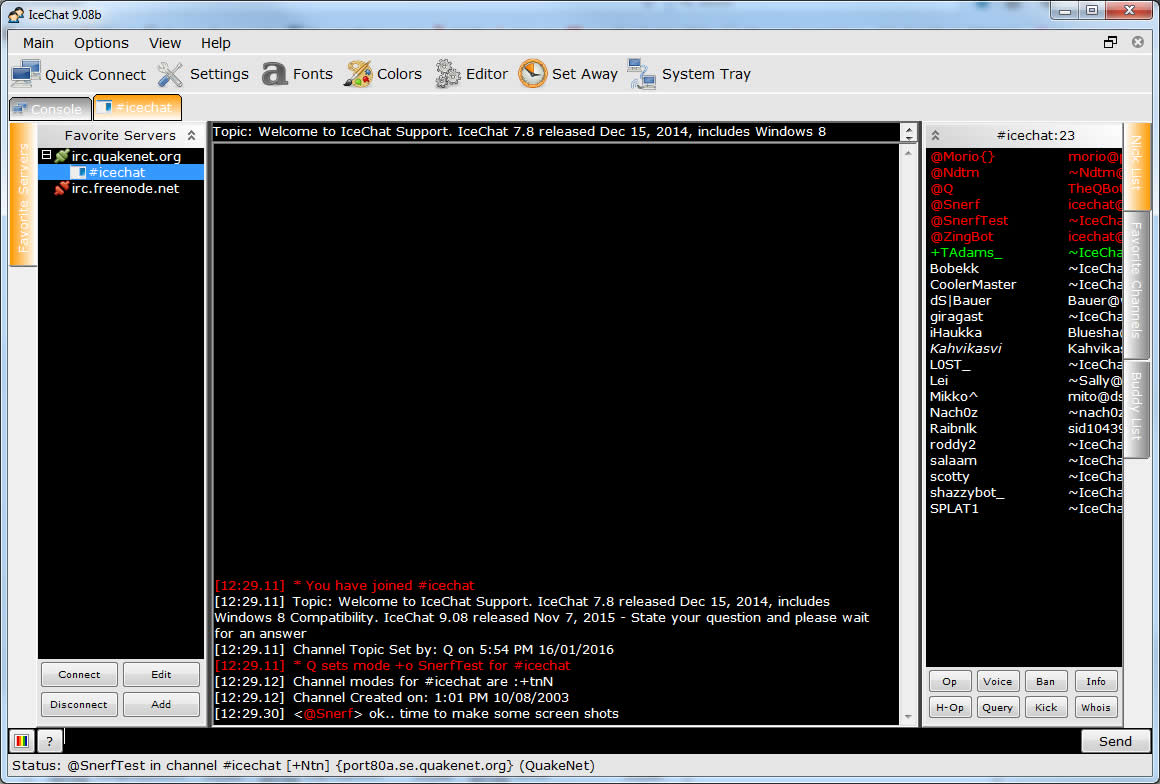
Task: Click the Send button
Action: 1115,741
